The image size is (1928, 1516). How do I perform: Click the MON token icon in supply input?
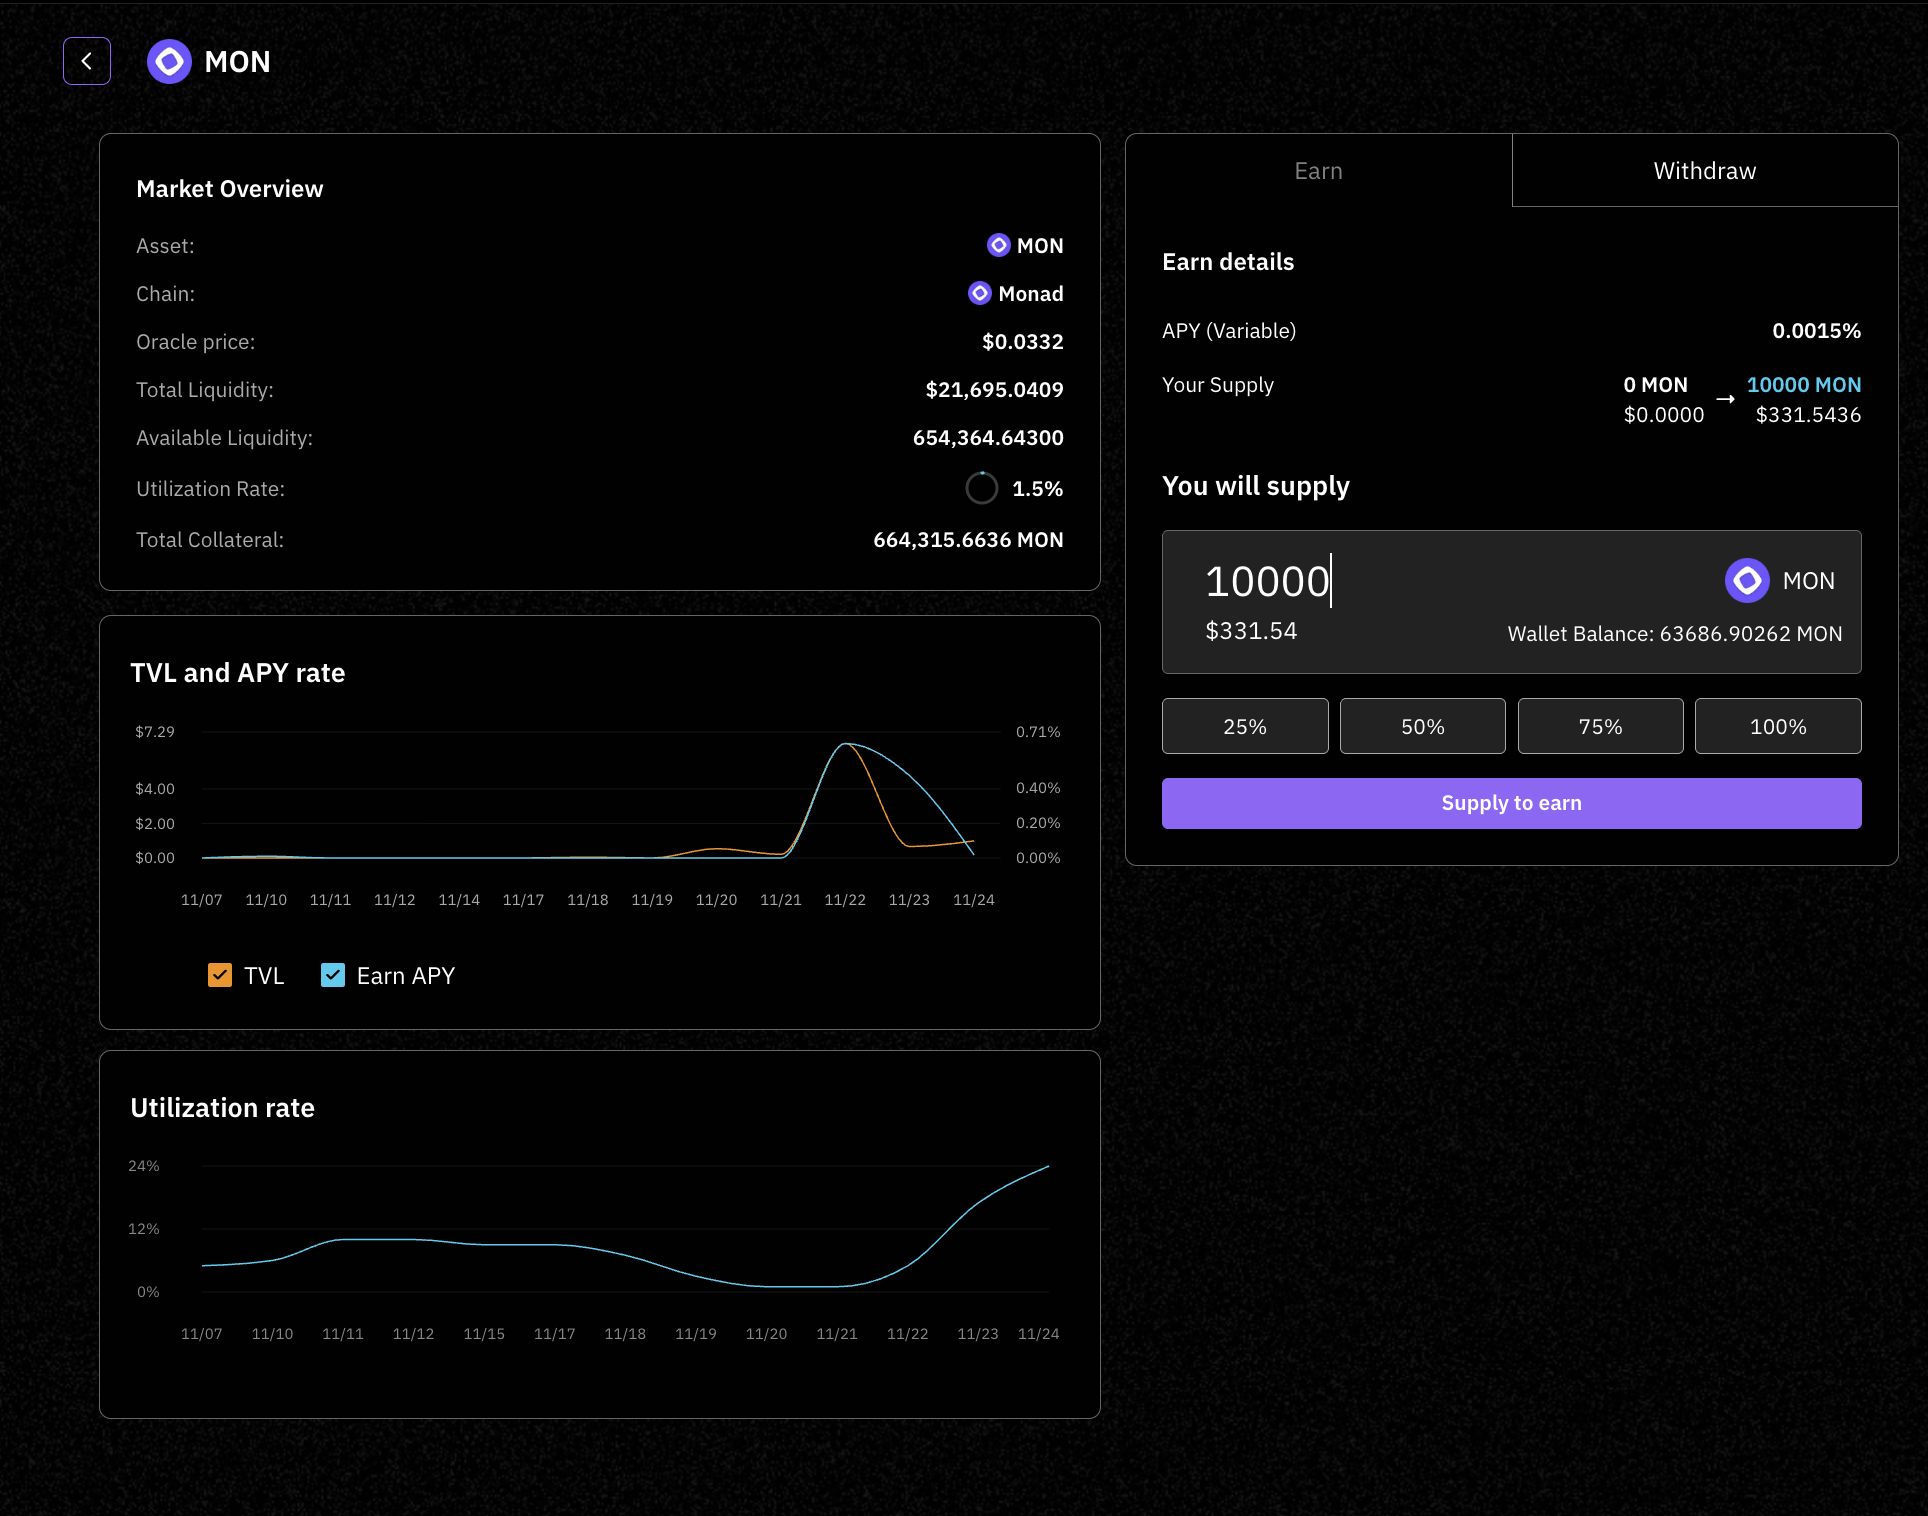pyautogui.click(x=1747, y=581)
